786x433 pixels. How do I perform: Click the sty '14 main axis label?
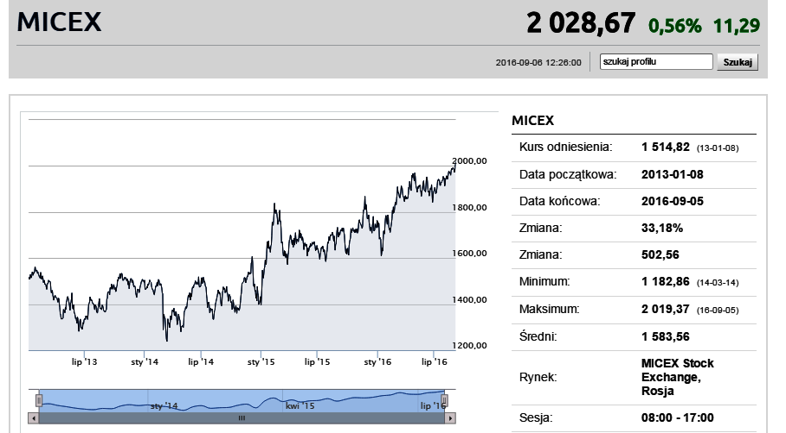[x=144, y=362]
